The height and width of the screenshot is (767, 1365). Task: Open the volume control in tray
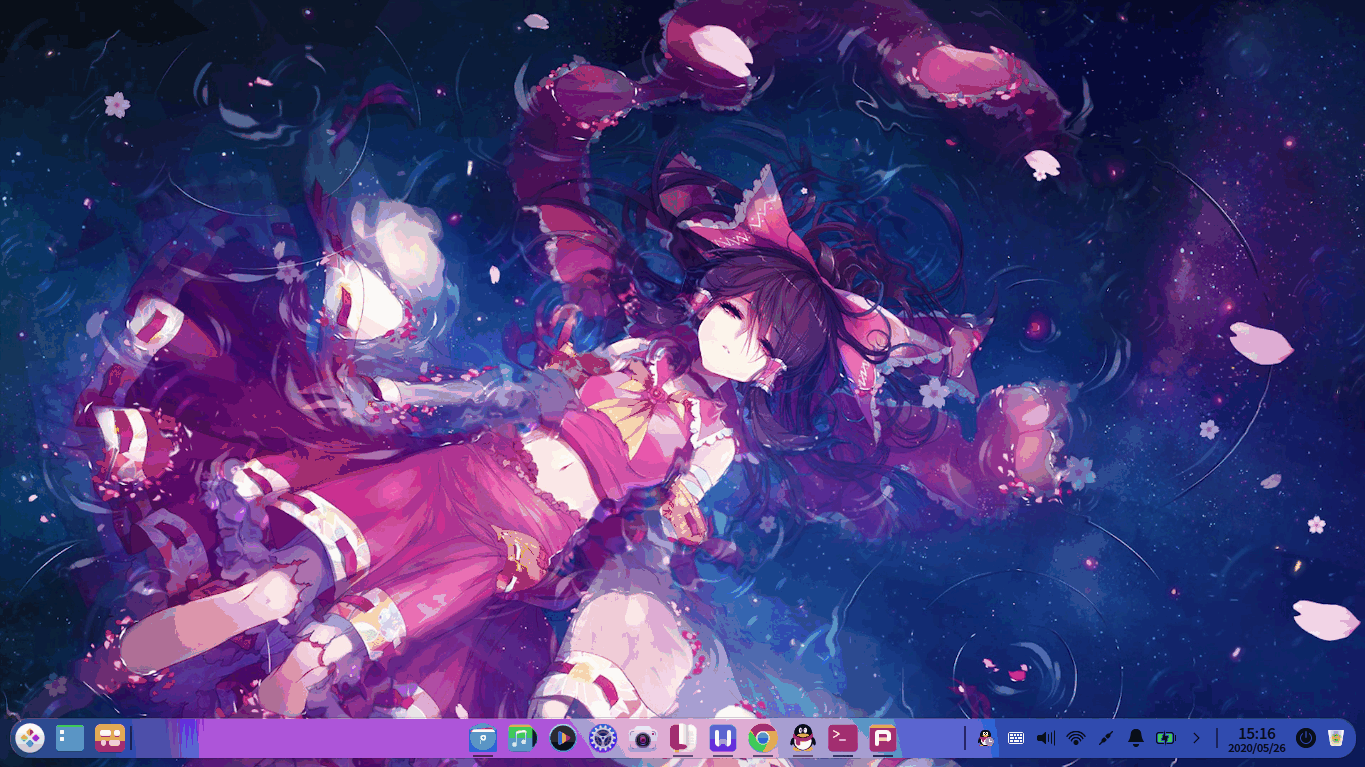[x=1046, y=738]
